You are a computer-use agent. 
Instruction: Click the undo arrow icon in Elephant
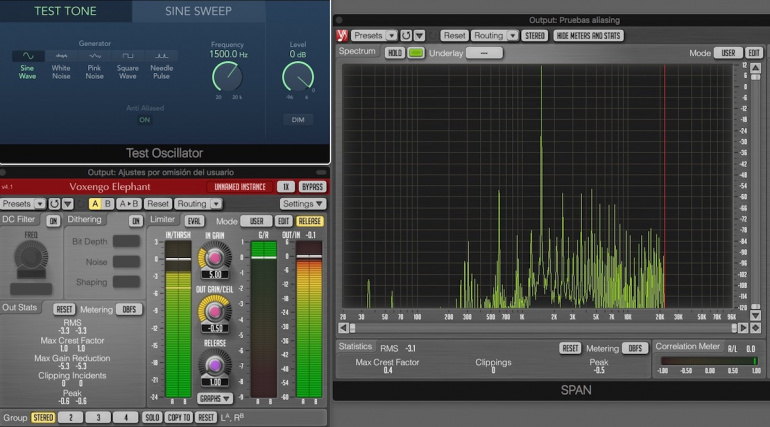(x=54, y=204)
